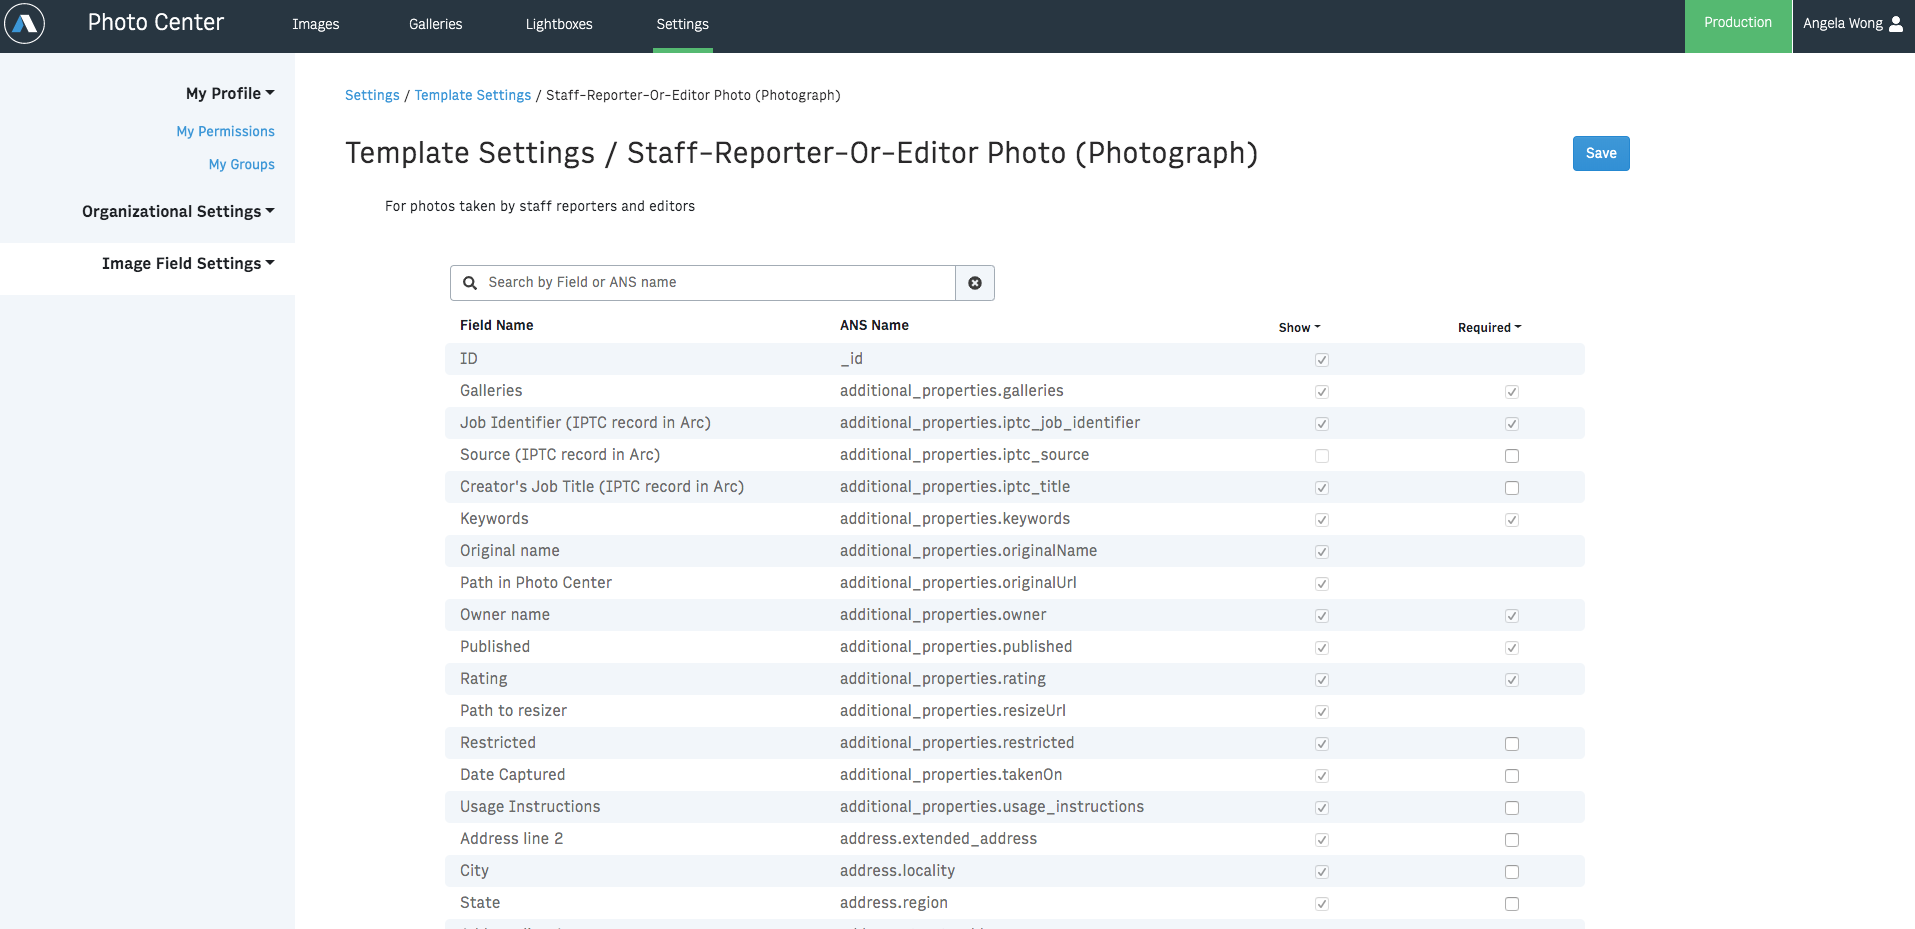1915x929 pixels.
Task: Enable Required checkbox for State
Action: click(1512, 904)
